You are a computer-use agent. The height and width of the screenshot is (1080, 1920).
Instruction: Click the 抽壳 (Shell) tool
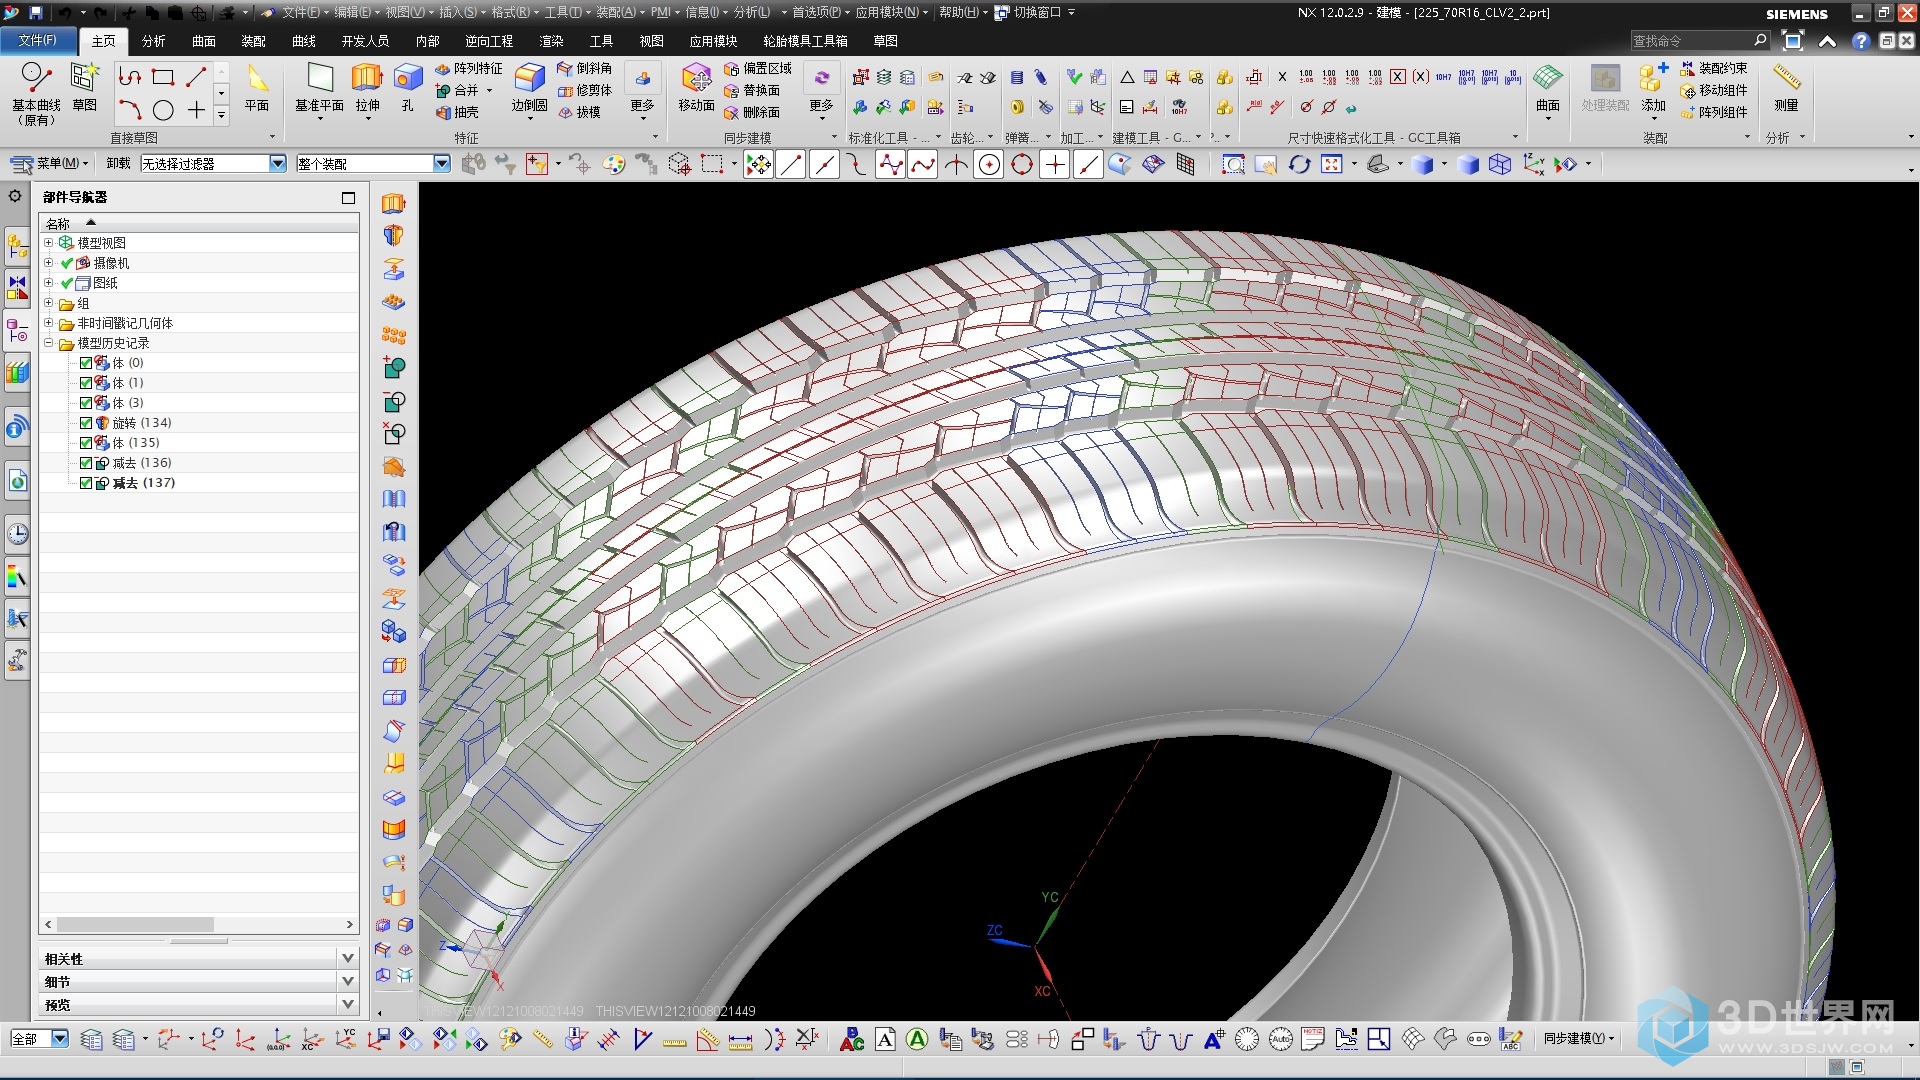[457, 112]
